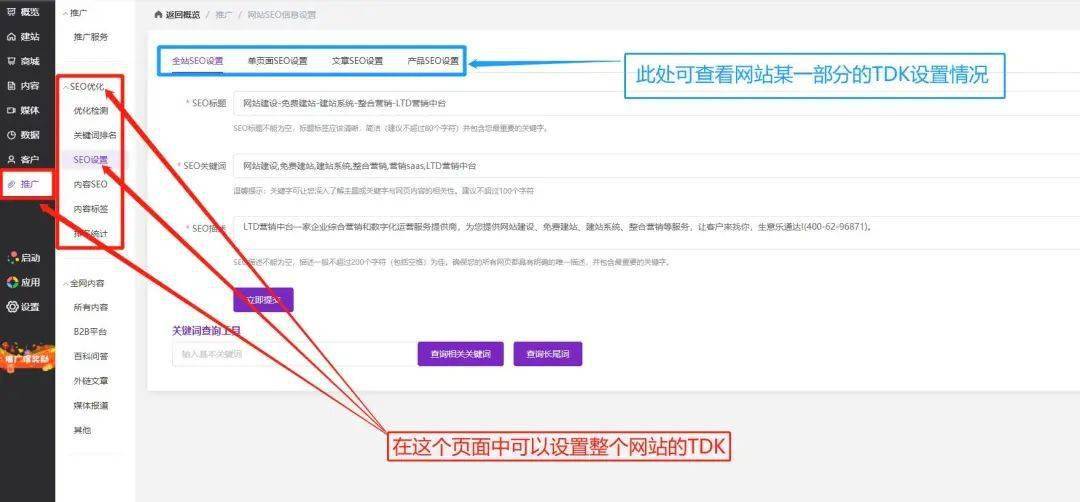Image resolution: width=1080 pixels, height=502 pixels.
Task: Switch to the 文章SEO设置 tab
Action: click(x=357, y=61)
